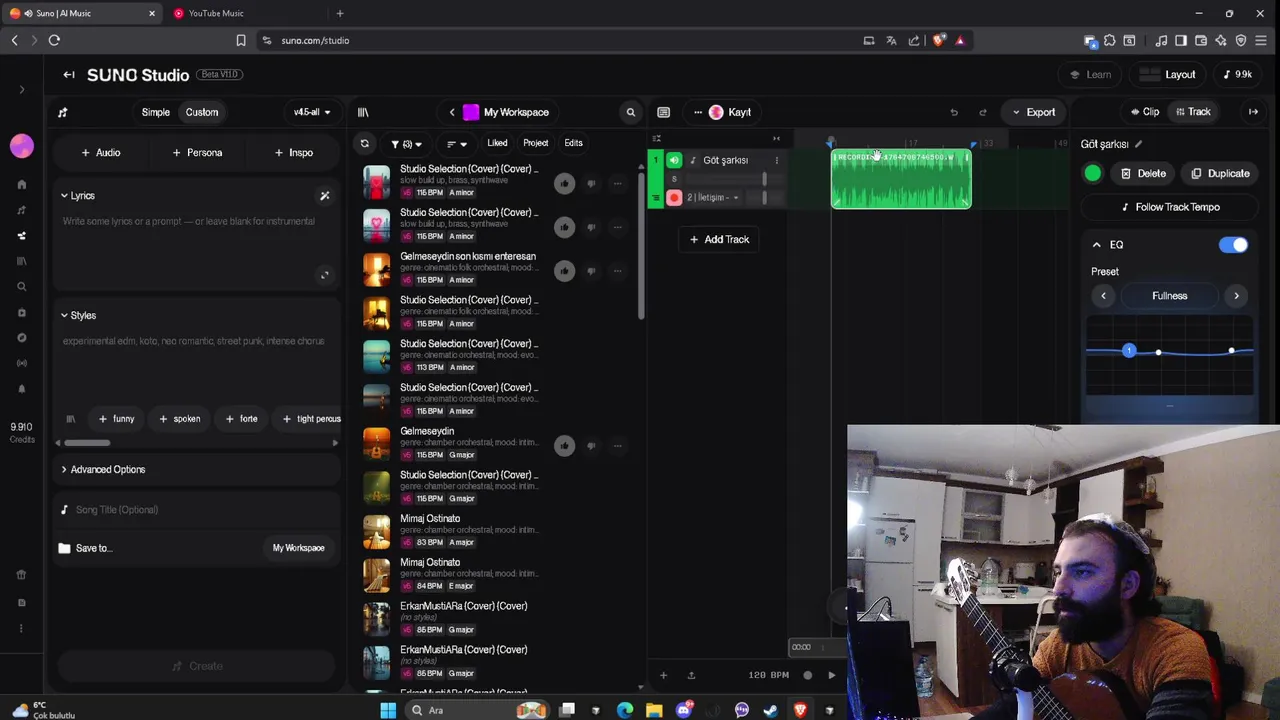Undo the last studio action
The image size is (1280, 720).
tap(954, 112)
